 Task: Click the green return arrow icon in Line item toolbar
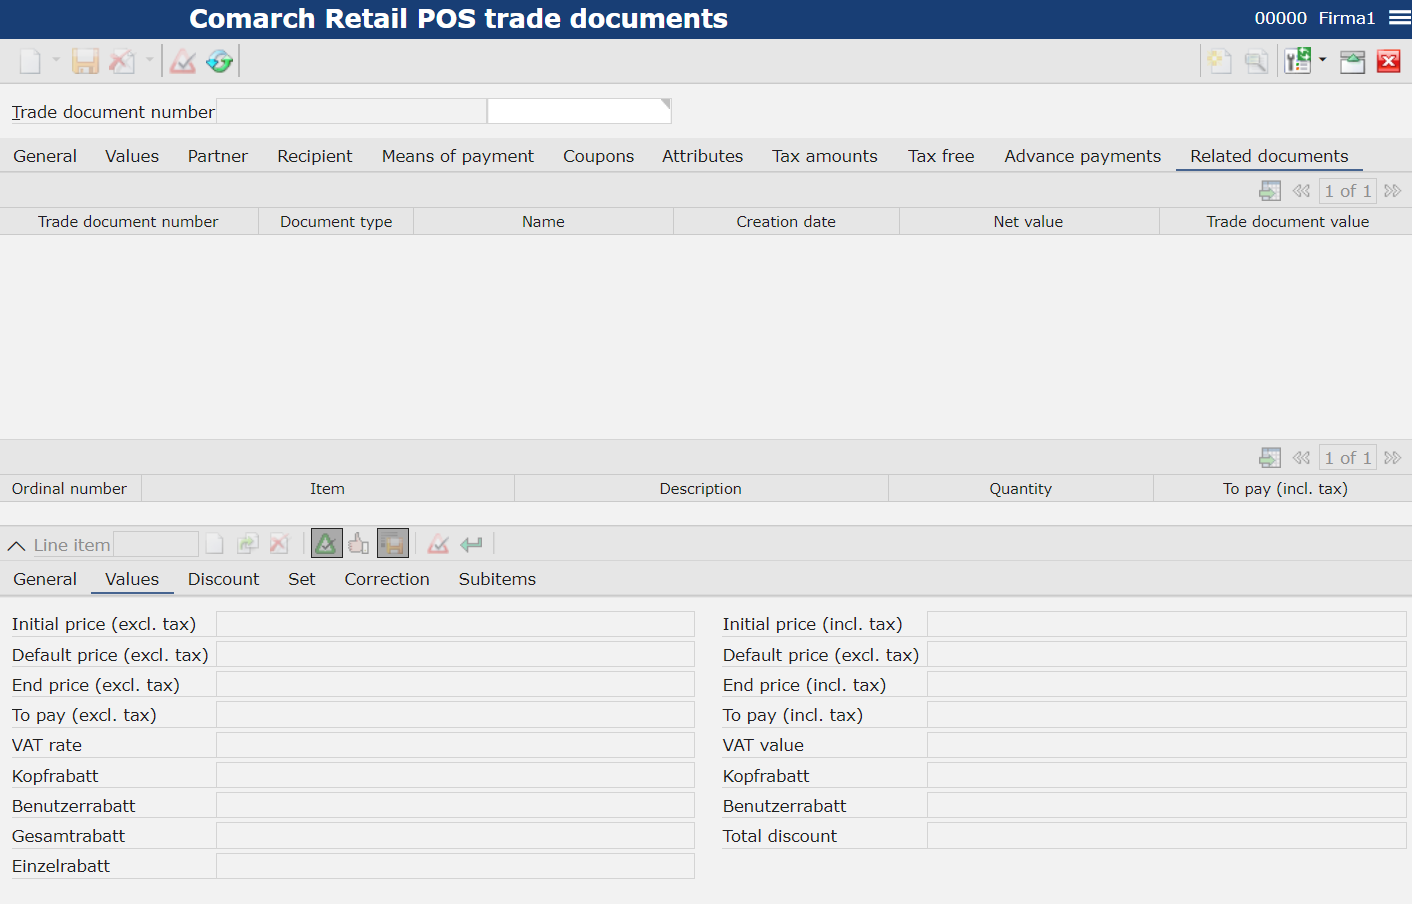tap(471, 544)
